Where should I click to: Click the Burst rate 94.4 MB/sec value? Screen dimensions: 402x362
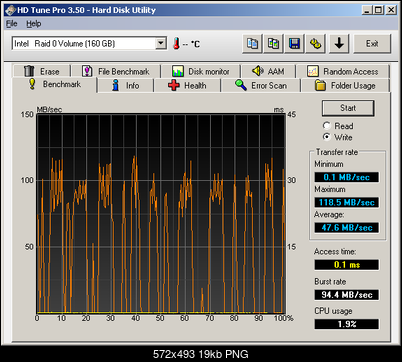[347, 295]
